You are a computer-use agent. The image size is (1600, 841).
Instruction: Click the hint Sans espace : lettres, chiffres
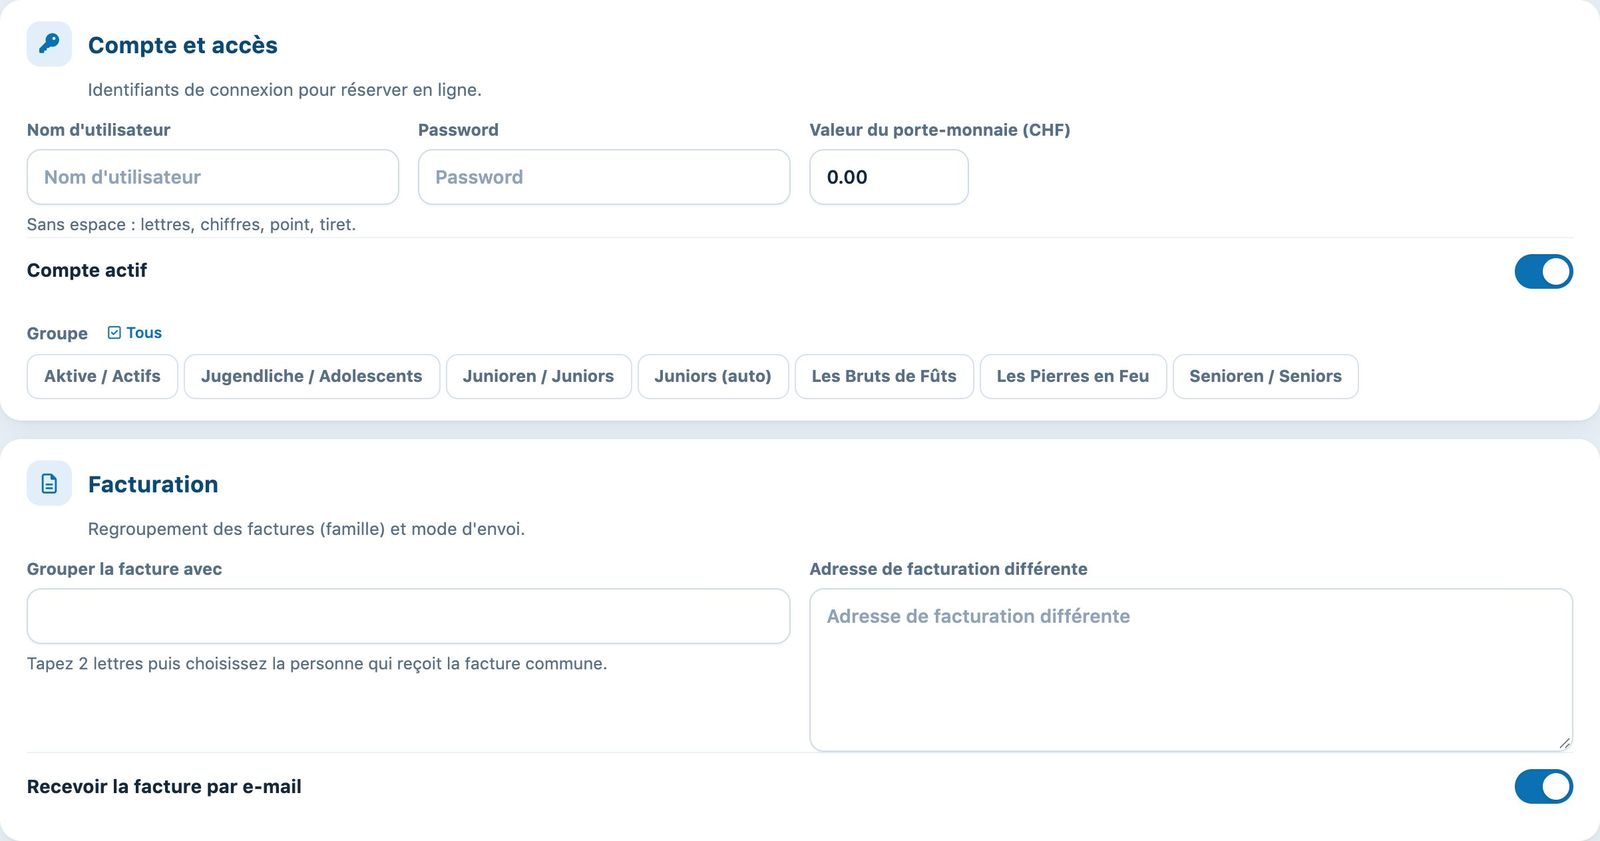coord(191,225)
